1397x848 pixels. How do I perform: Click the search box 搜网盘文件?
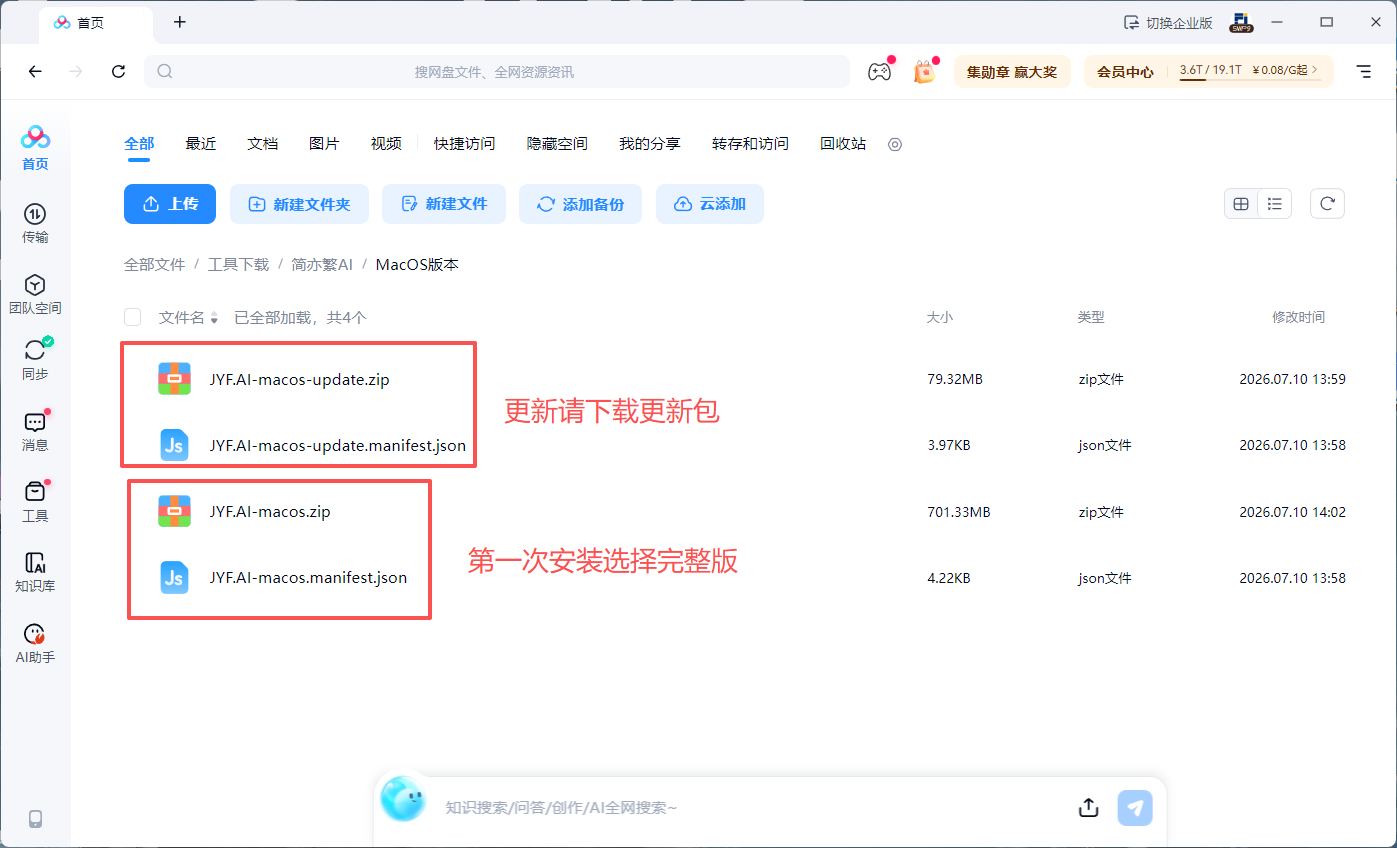(x=497, y=71)
